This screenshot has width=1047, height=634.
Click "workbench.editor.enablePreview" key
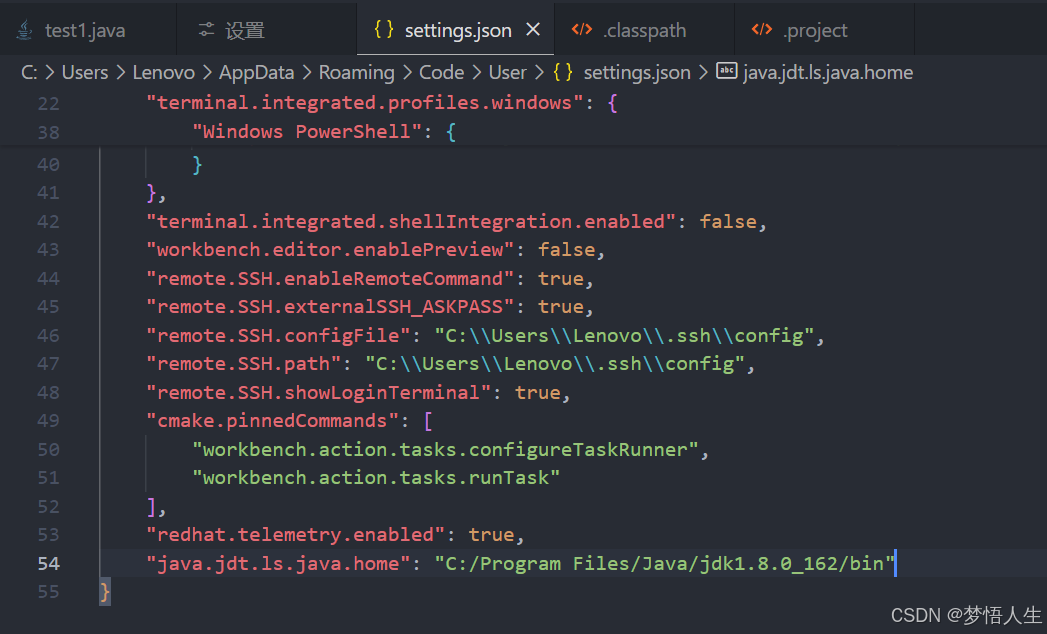click(331, 250)
